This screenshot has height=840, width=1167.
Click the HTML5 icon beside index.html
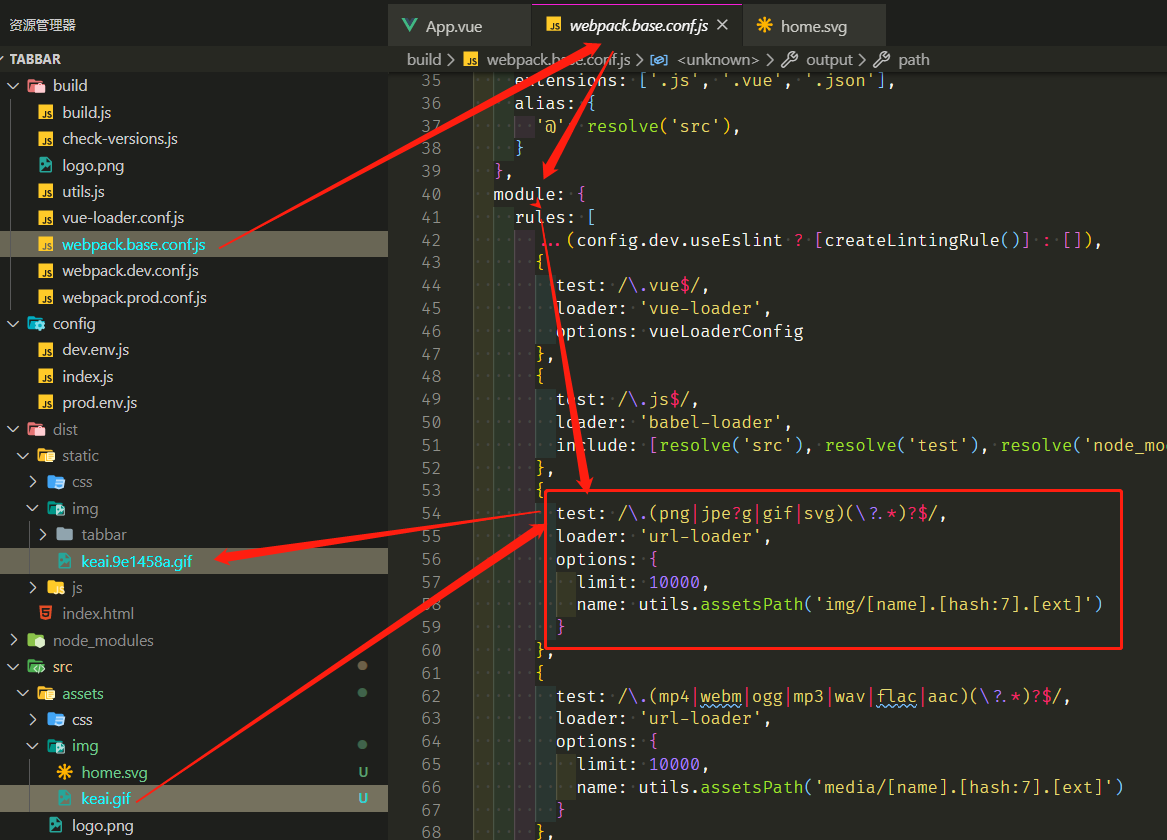pyautogui.click(x=45, y=613)
